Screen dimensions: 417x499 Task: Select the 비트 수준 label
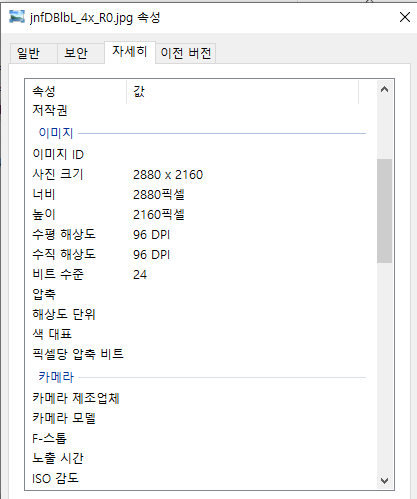click(x=58, y=274)
